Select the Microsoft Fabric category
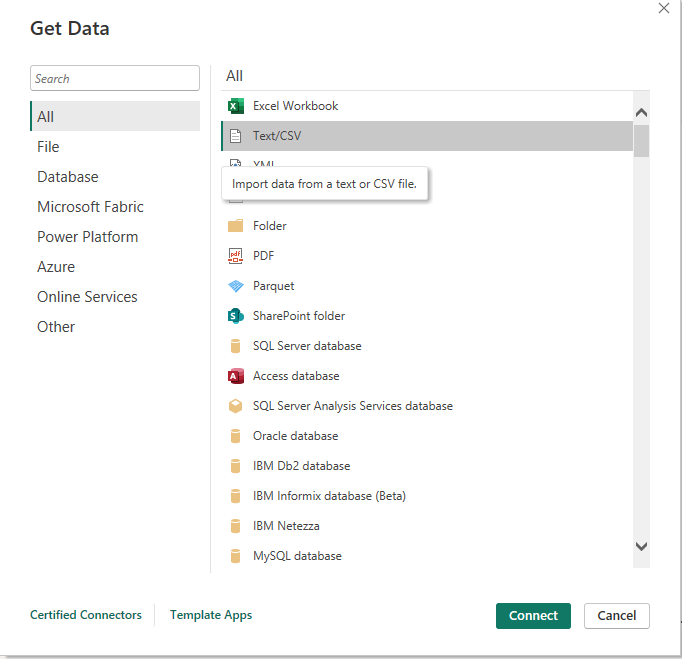The height and width of the screenshot is (659, 682). (x=115, y=207)
